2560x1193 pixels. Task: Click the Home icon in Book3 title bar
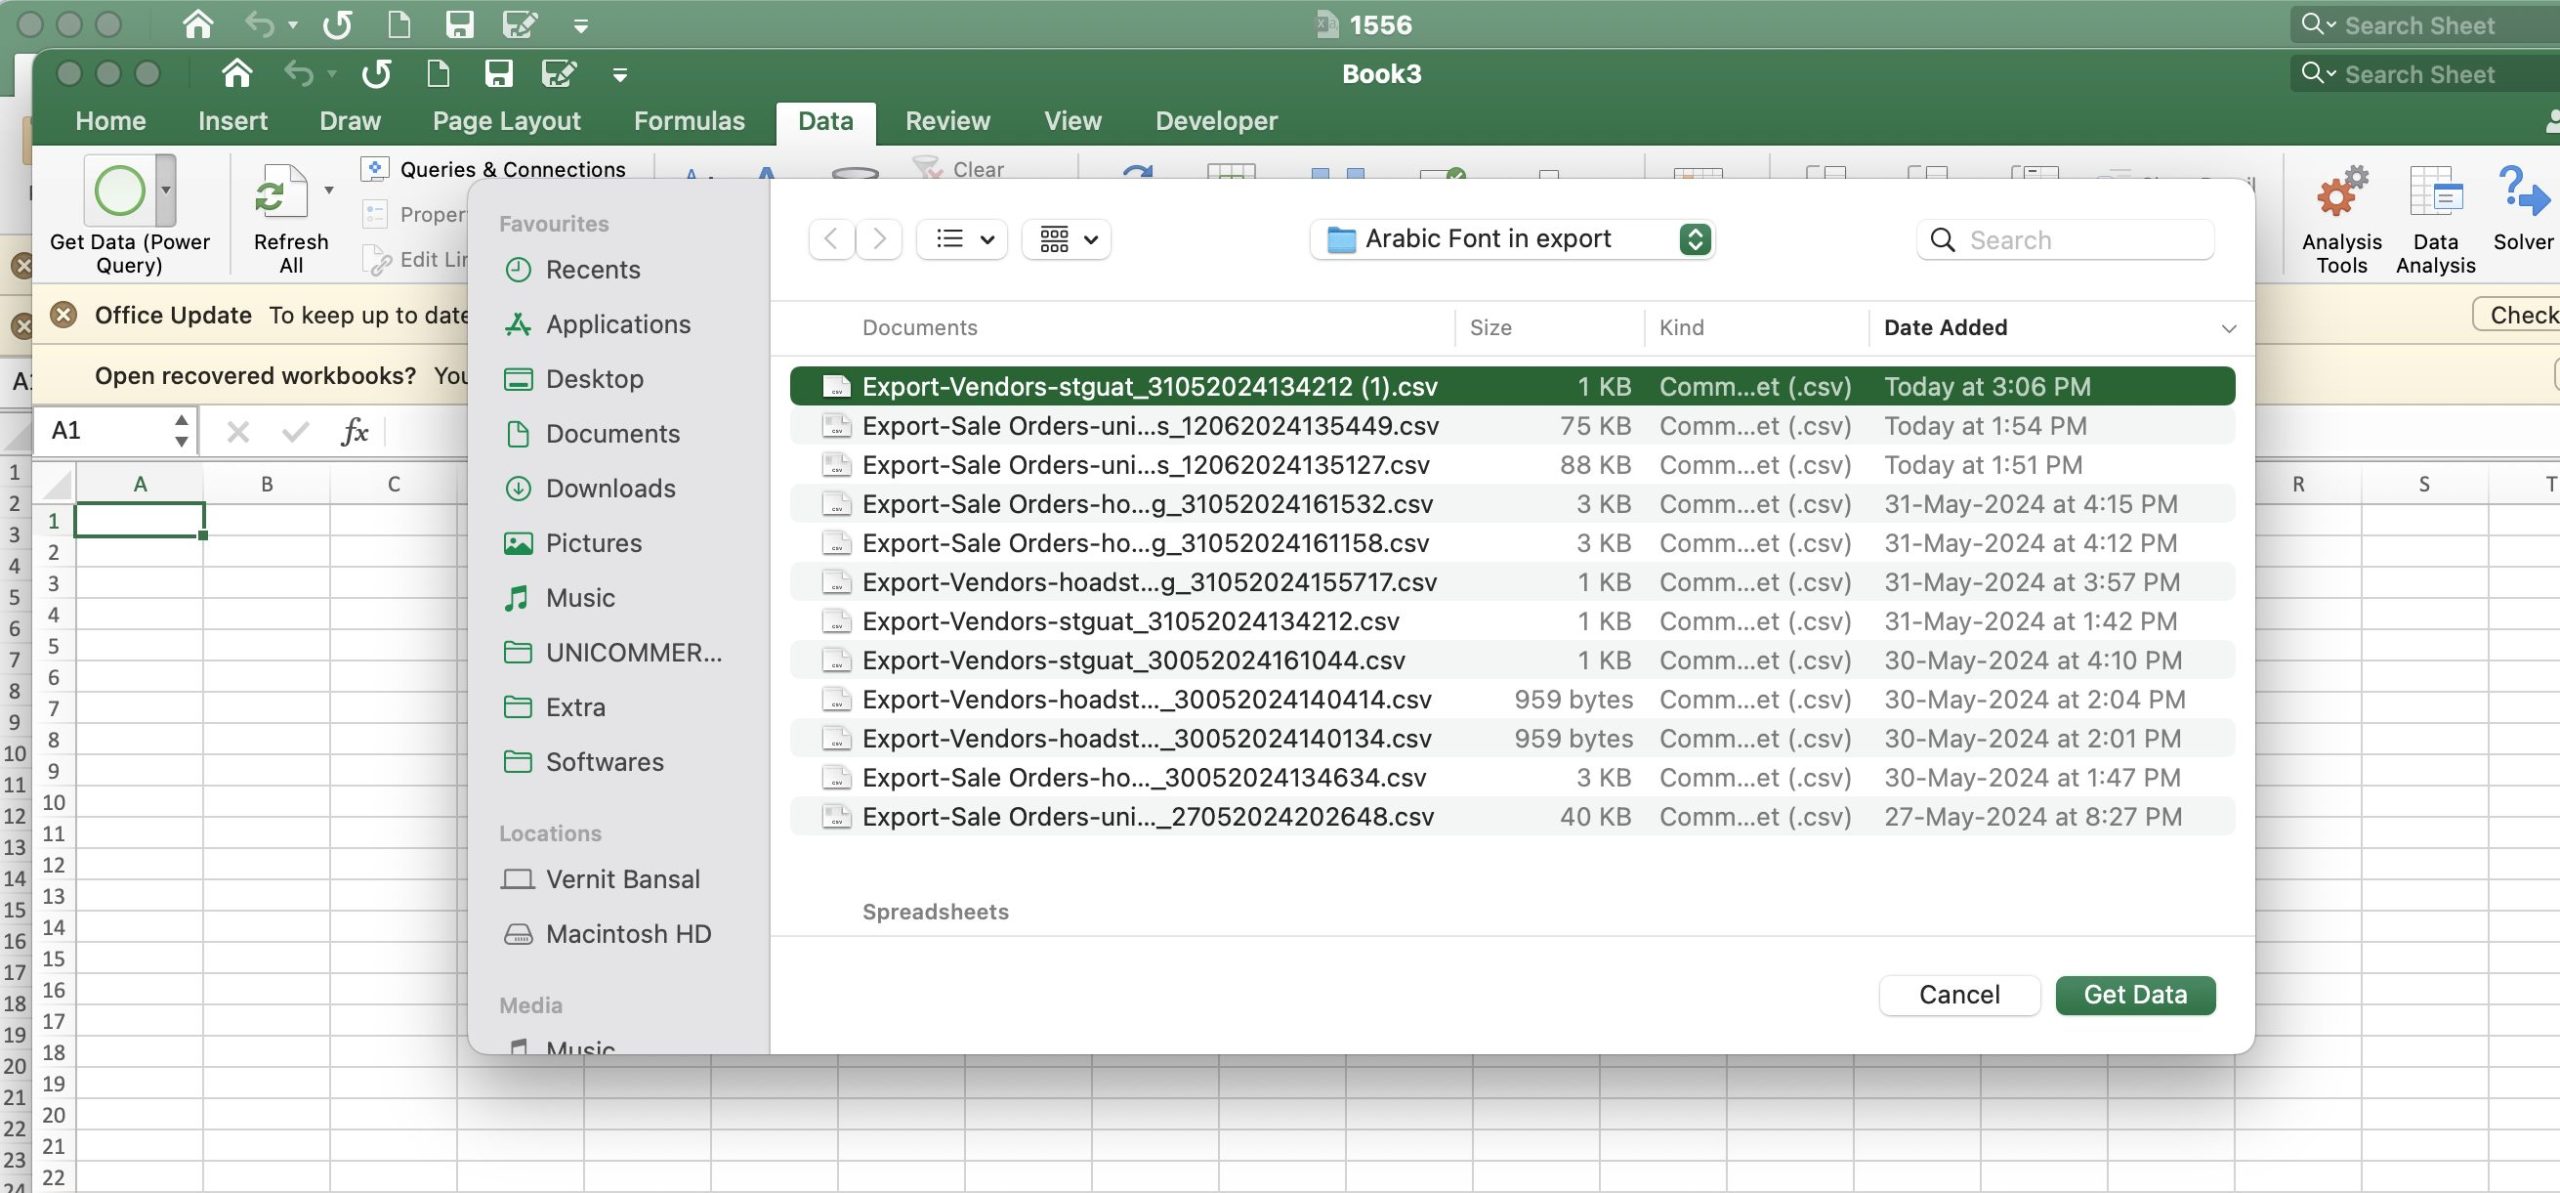click(237, 74)
